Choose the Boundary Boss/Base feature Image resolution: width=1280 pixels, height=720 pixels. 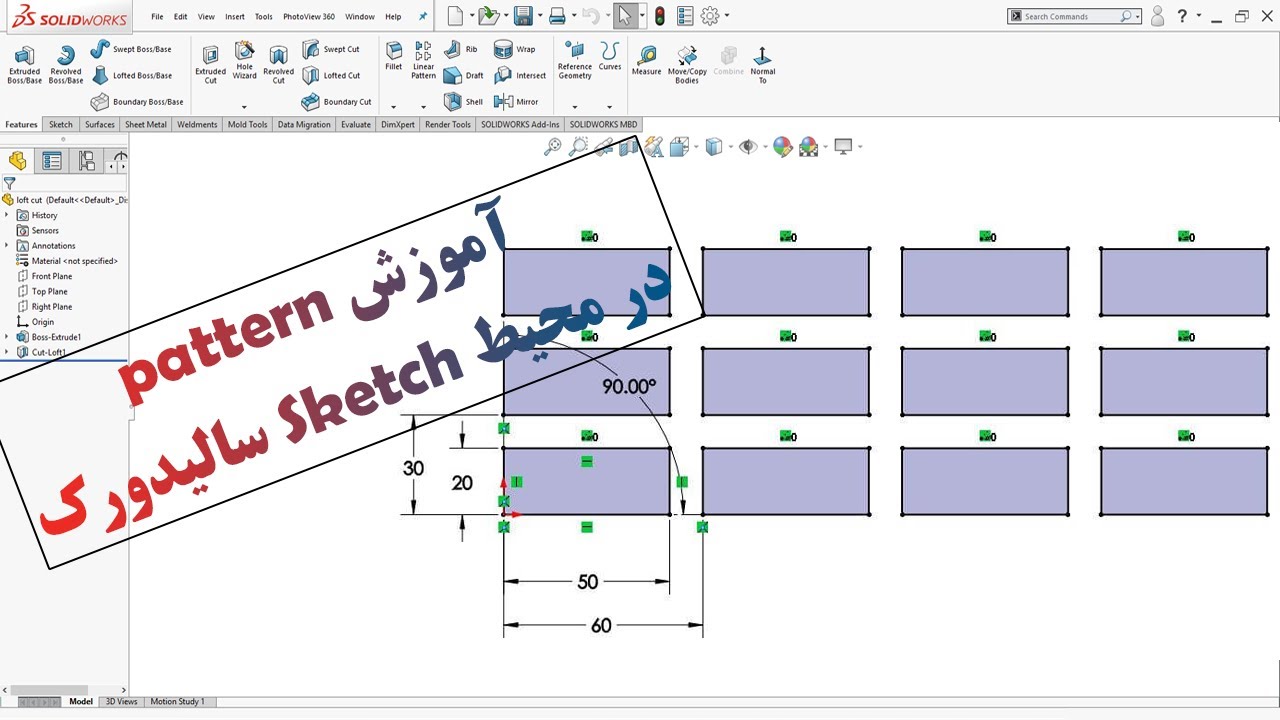137,102
